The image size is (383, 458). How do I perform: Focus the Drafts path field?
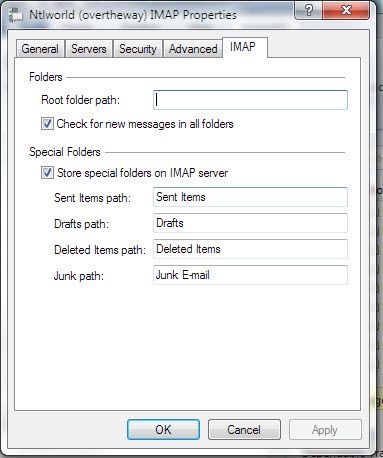pyautogui.click(x=250, y=223)
